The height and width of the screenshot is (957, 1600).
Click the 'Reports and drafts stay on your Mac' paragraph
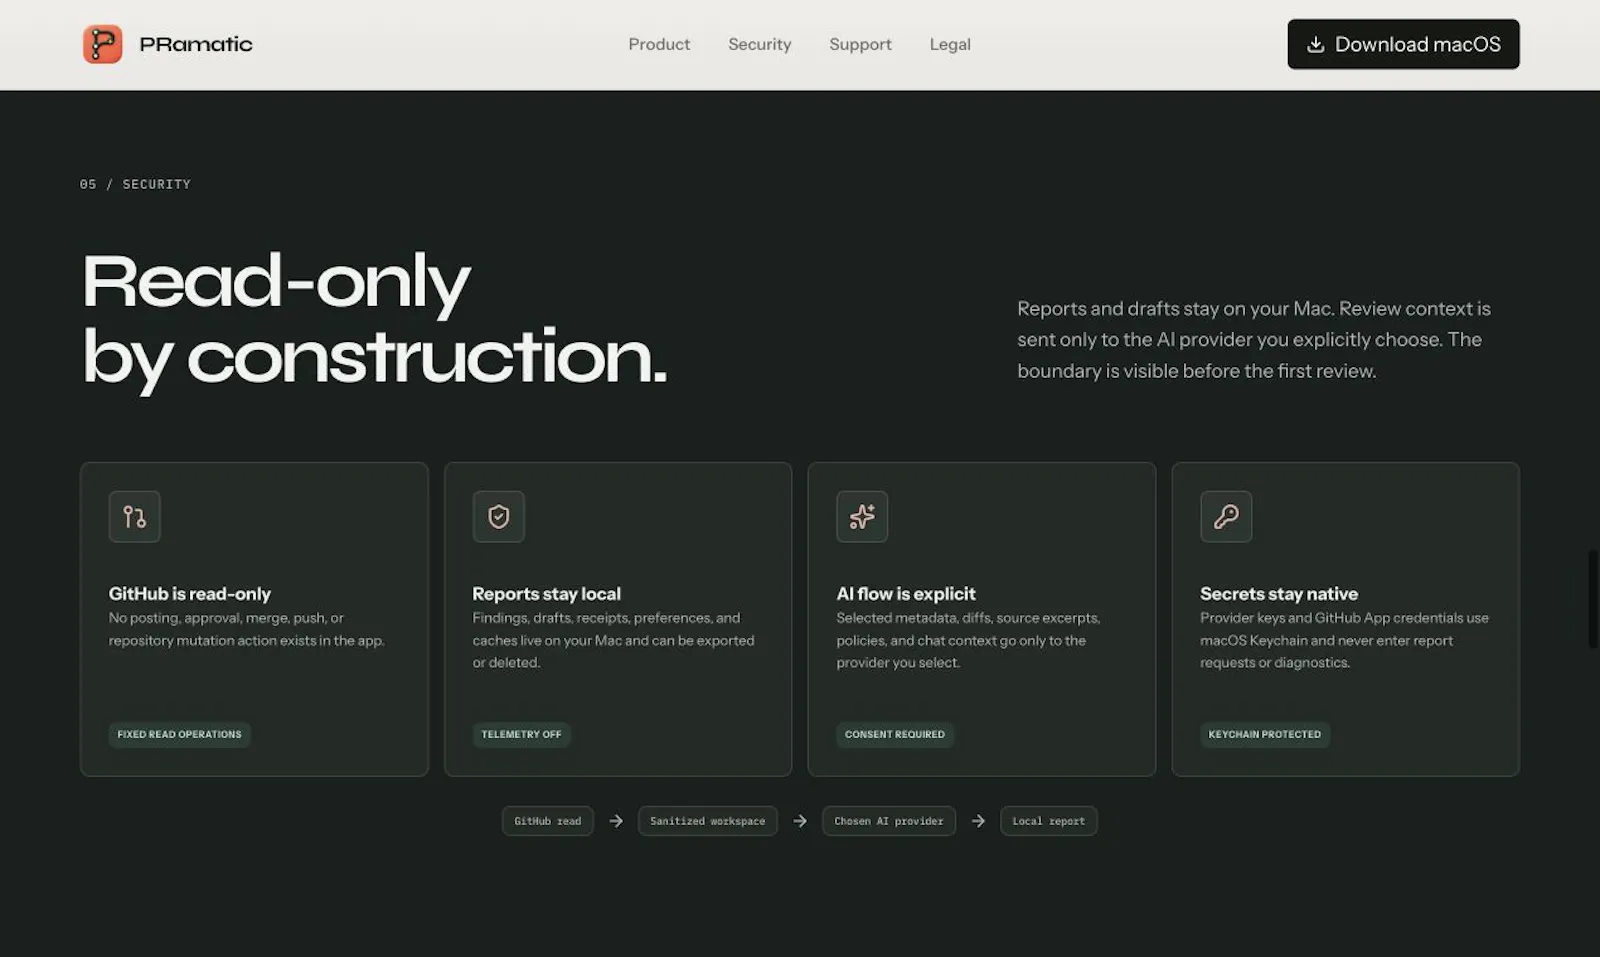point(1254,340)
